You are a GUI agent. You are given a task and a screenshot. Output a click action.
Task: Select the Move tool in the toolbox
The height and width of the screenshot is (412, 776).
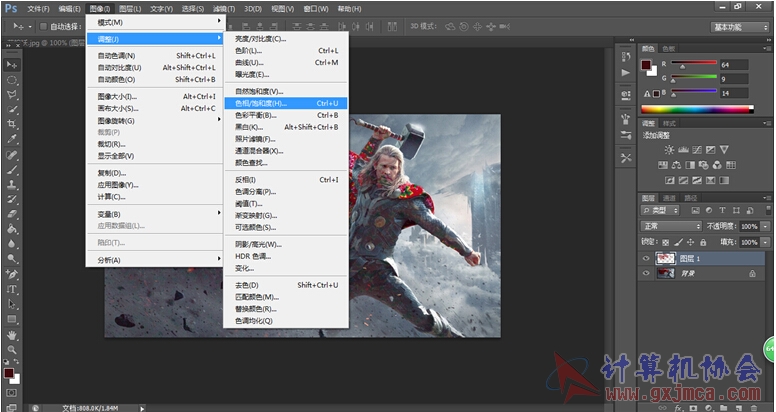(11, 65)
